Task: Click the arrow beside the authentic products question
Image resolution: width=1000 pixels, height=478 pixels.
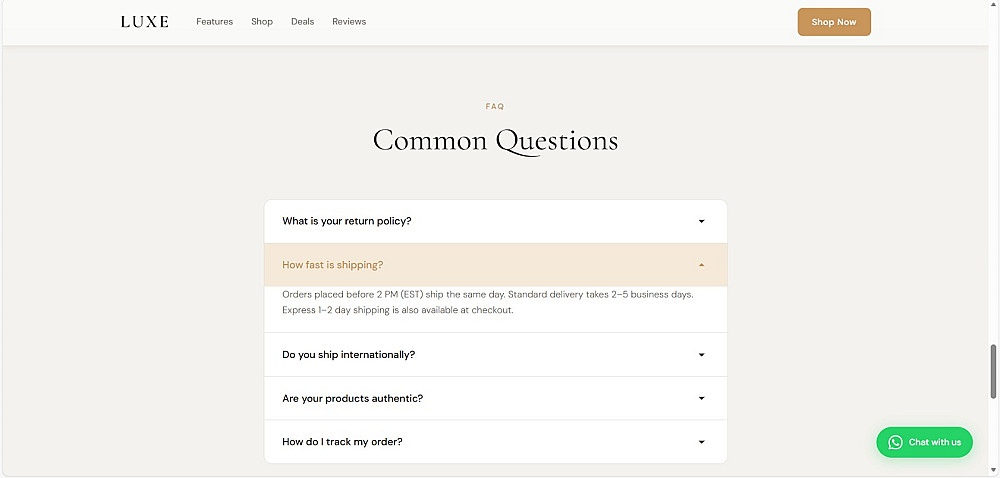Action: (701, 398)
